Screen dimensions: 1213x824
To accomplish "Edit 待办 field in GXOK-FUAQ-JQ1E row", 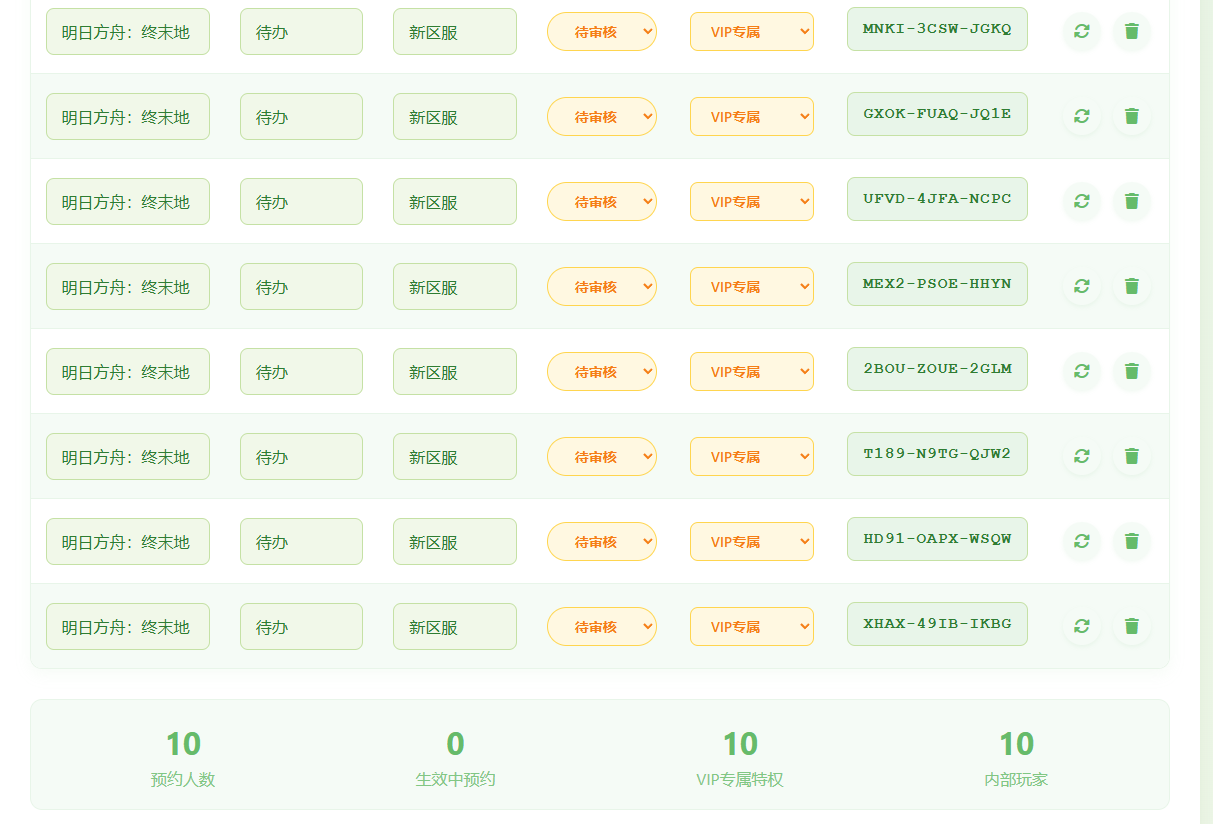I will pos(301,117).
